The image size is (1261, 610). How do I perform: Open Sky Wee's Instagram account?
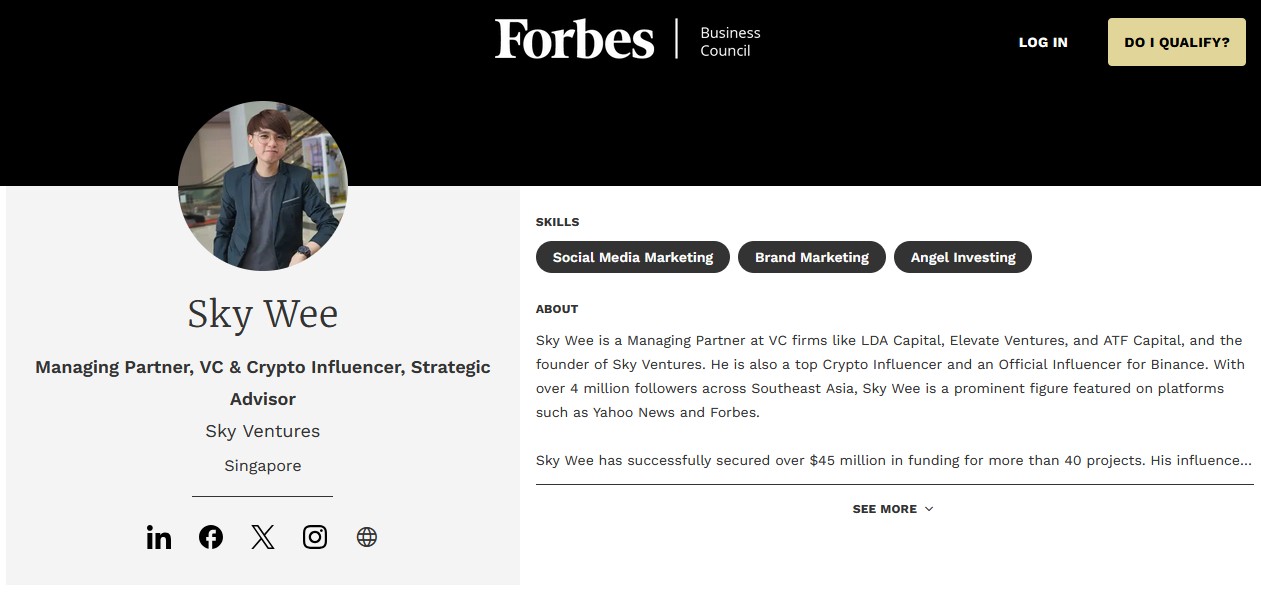tap(314, 537)
